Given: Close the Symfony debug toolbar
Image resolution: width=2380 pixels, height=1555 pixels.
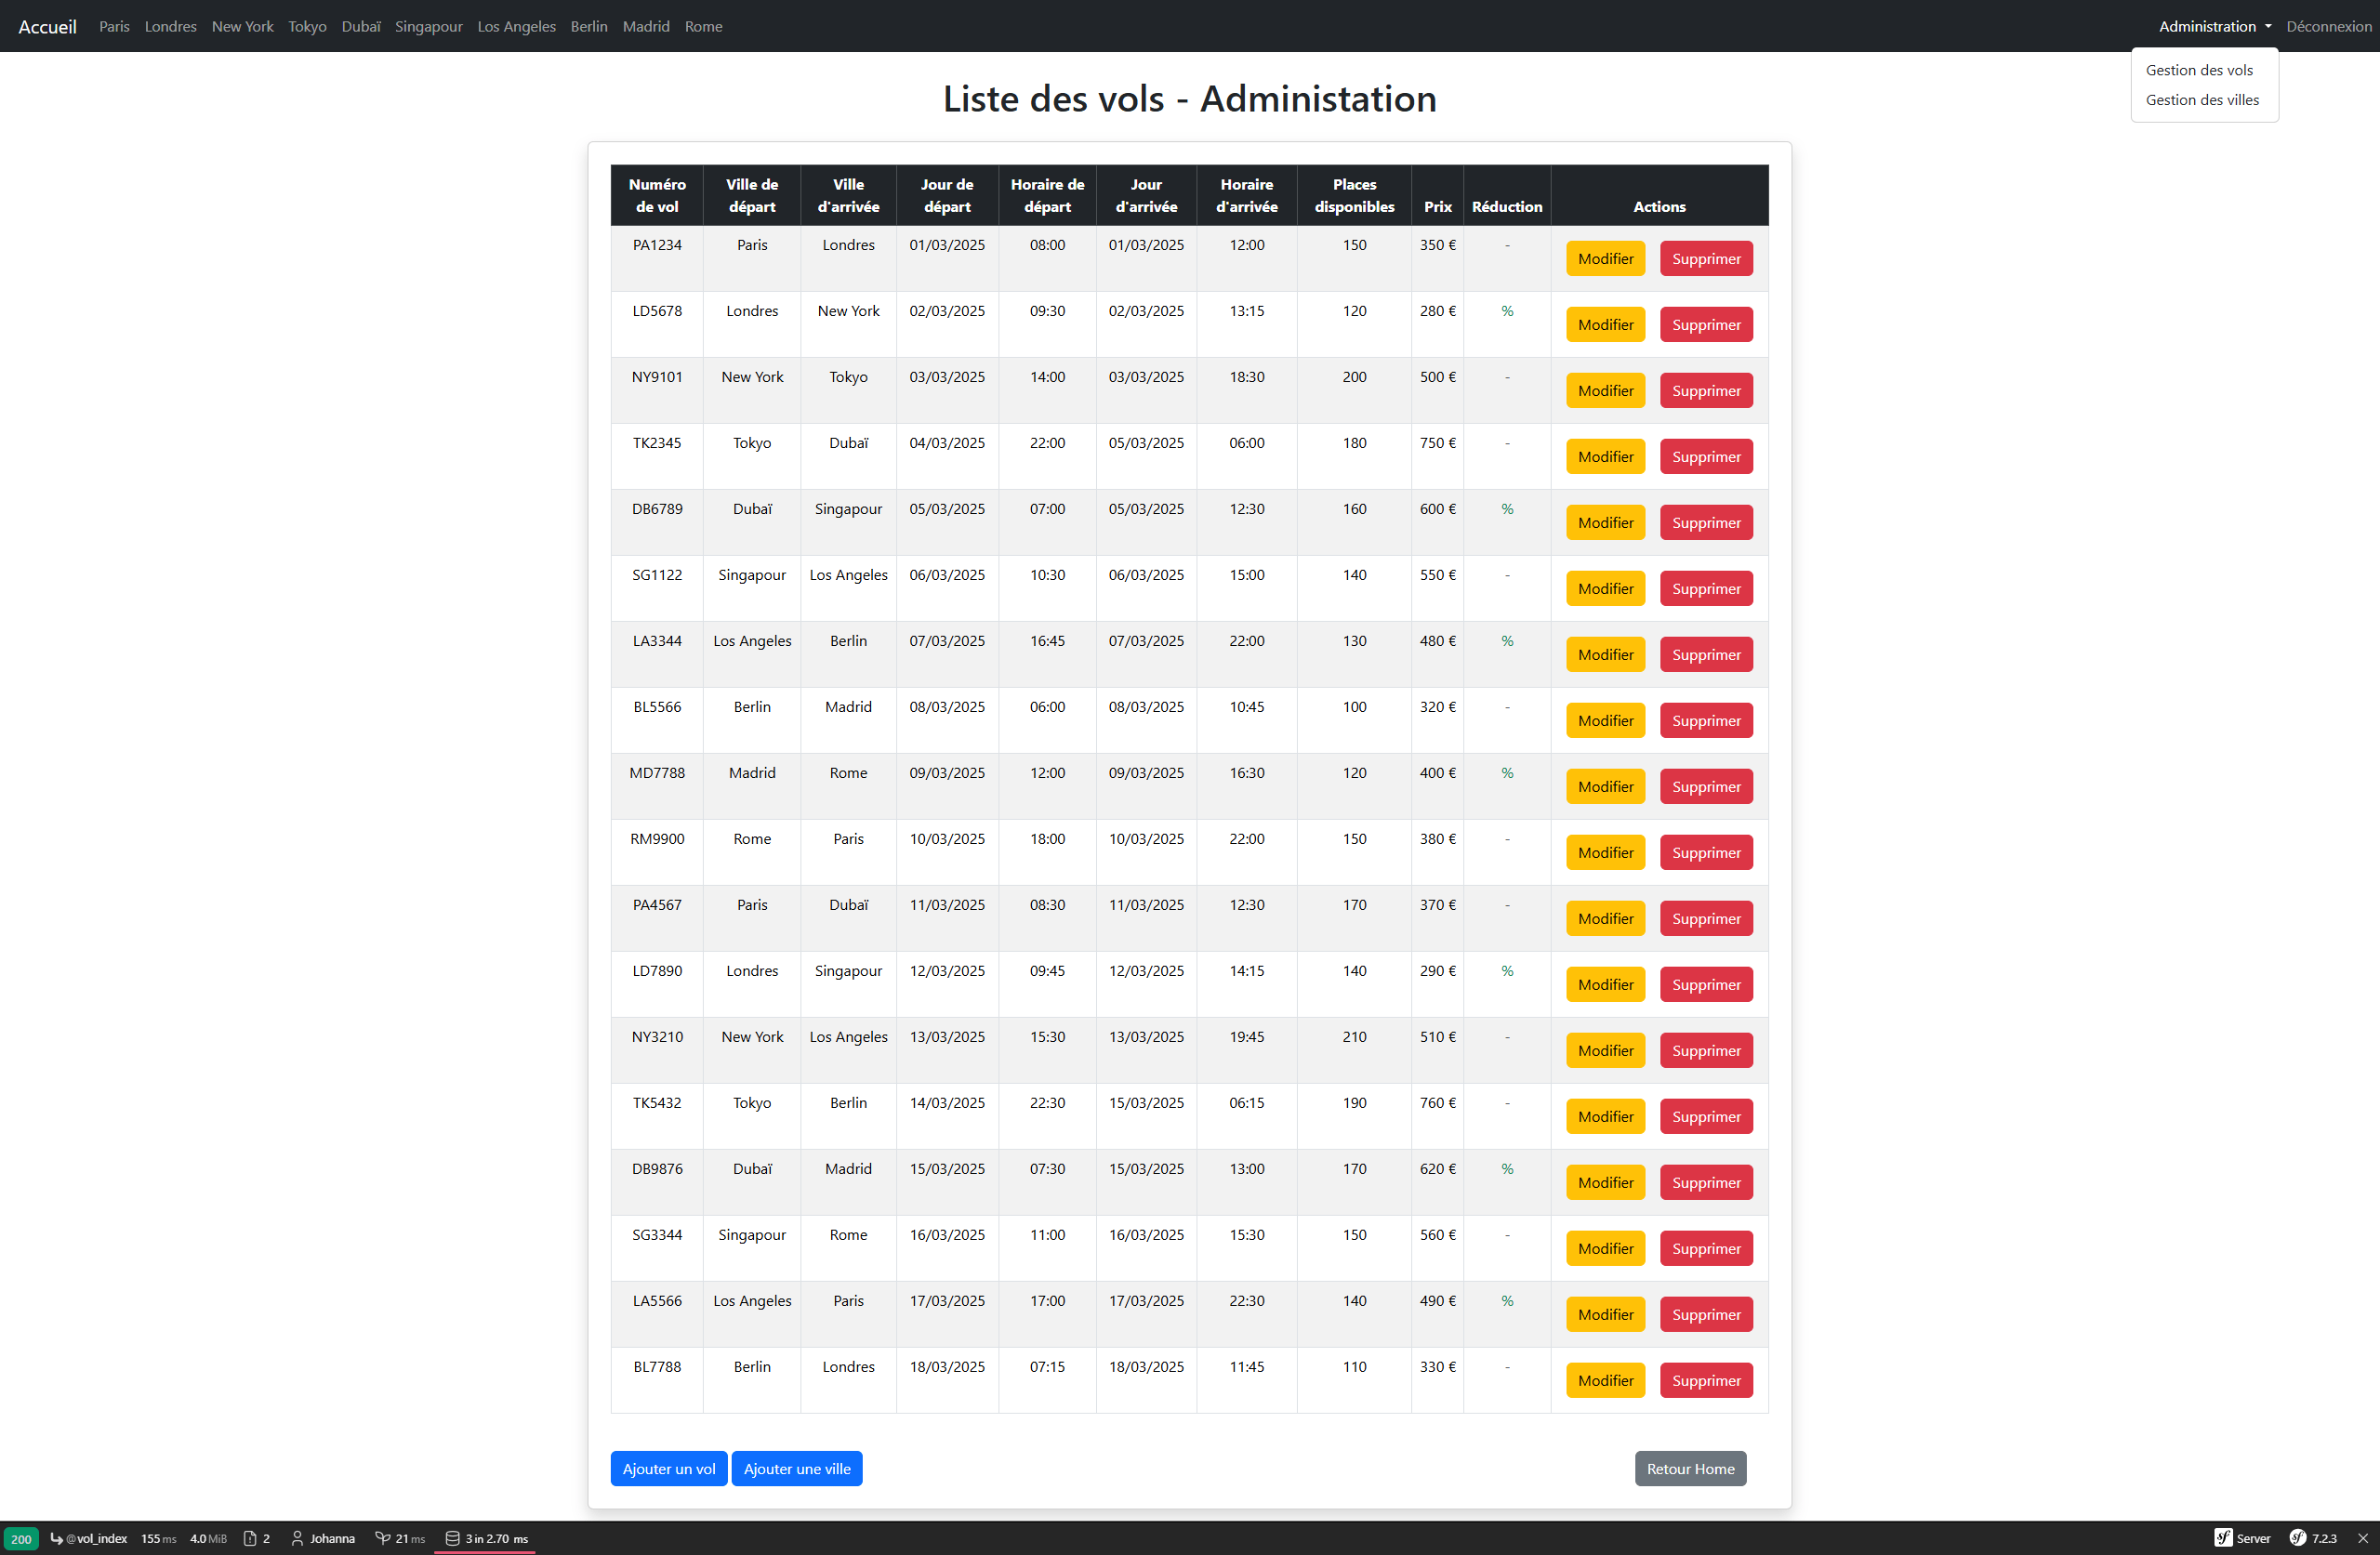Looking at the screenshot, I should [x=2362, y=1538].
